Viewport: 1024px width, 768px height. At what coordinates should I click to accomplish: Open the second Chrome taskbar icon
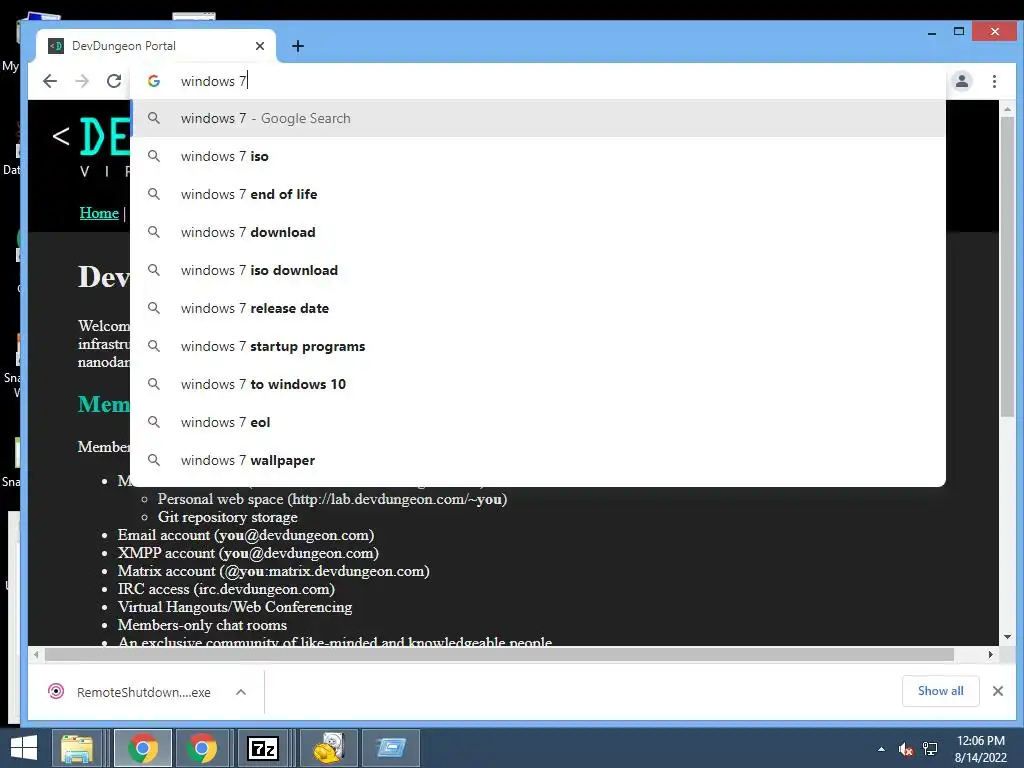coord(202,748)
